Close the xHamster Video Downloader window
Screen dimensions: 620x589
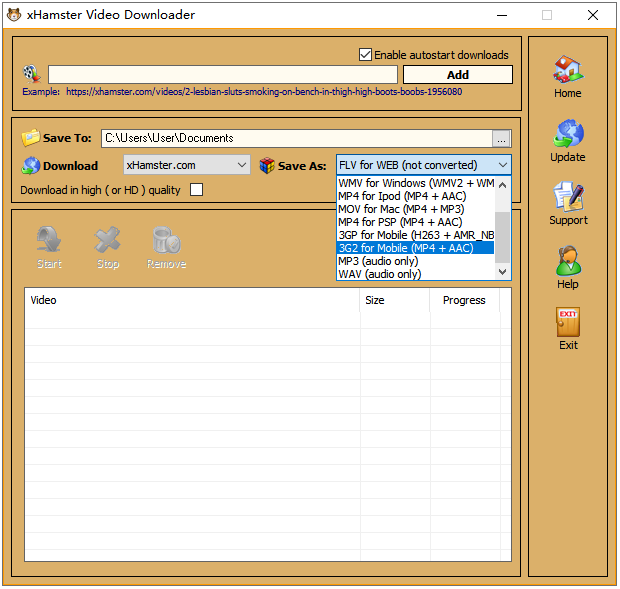(593, 15)
